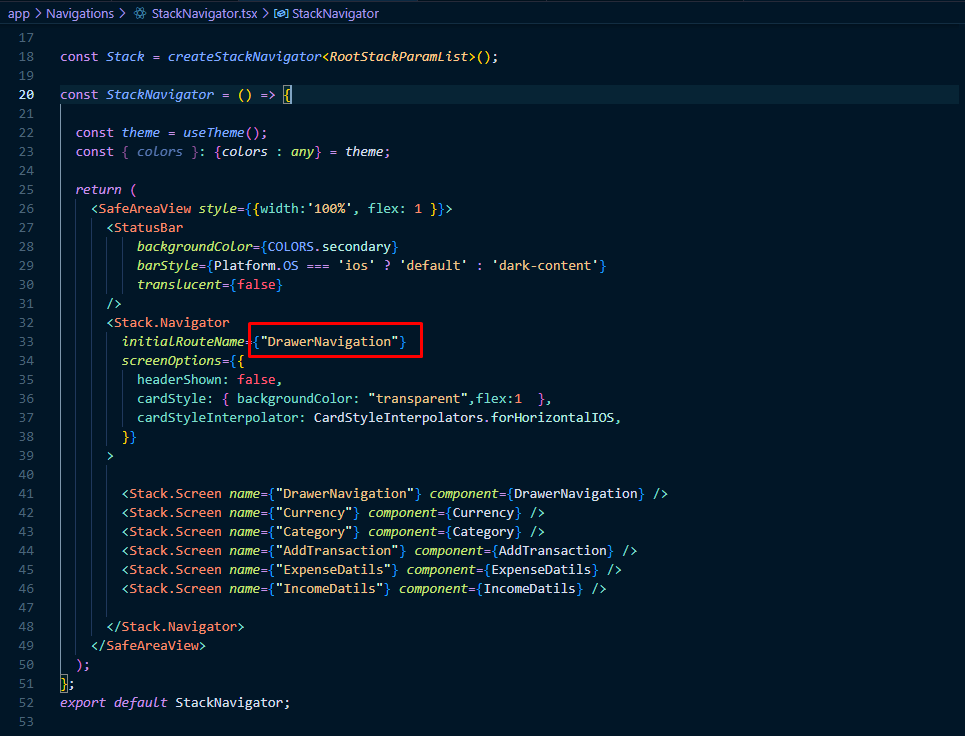
Task: Click the false value after headerShown
Action: tap(259, 380)
